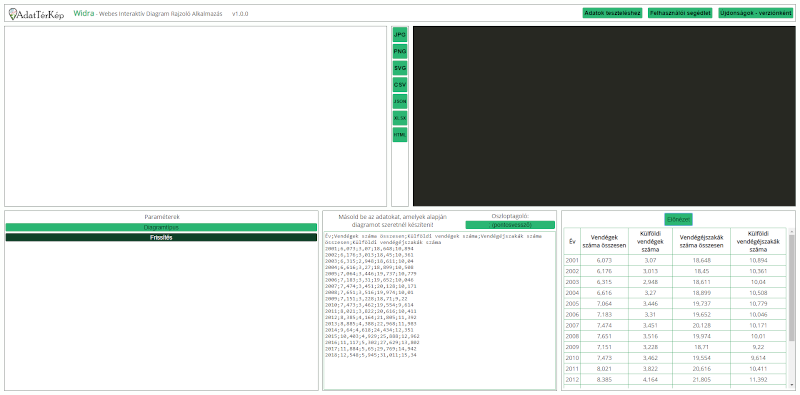The height and width of the screenshot is (395, 800).
Task: Click the Másold be az adatokat instruction text
Action: (x=393, y=220)
